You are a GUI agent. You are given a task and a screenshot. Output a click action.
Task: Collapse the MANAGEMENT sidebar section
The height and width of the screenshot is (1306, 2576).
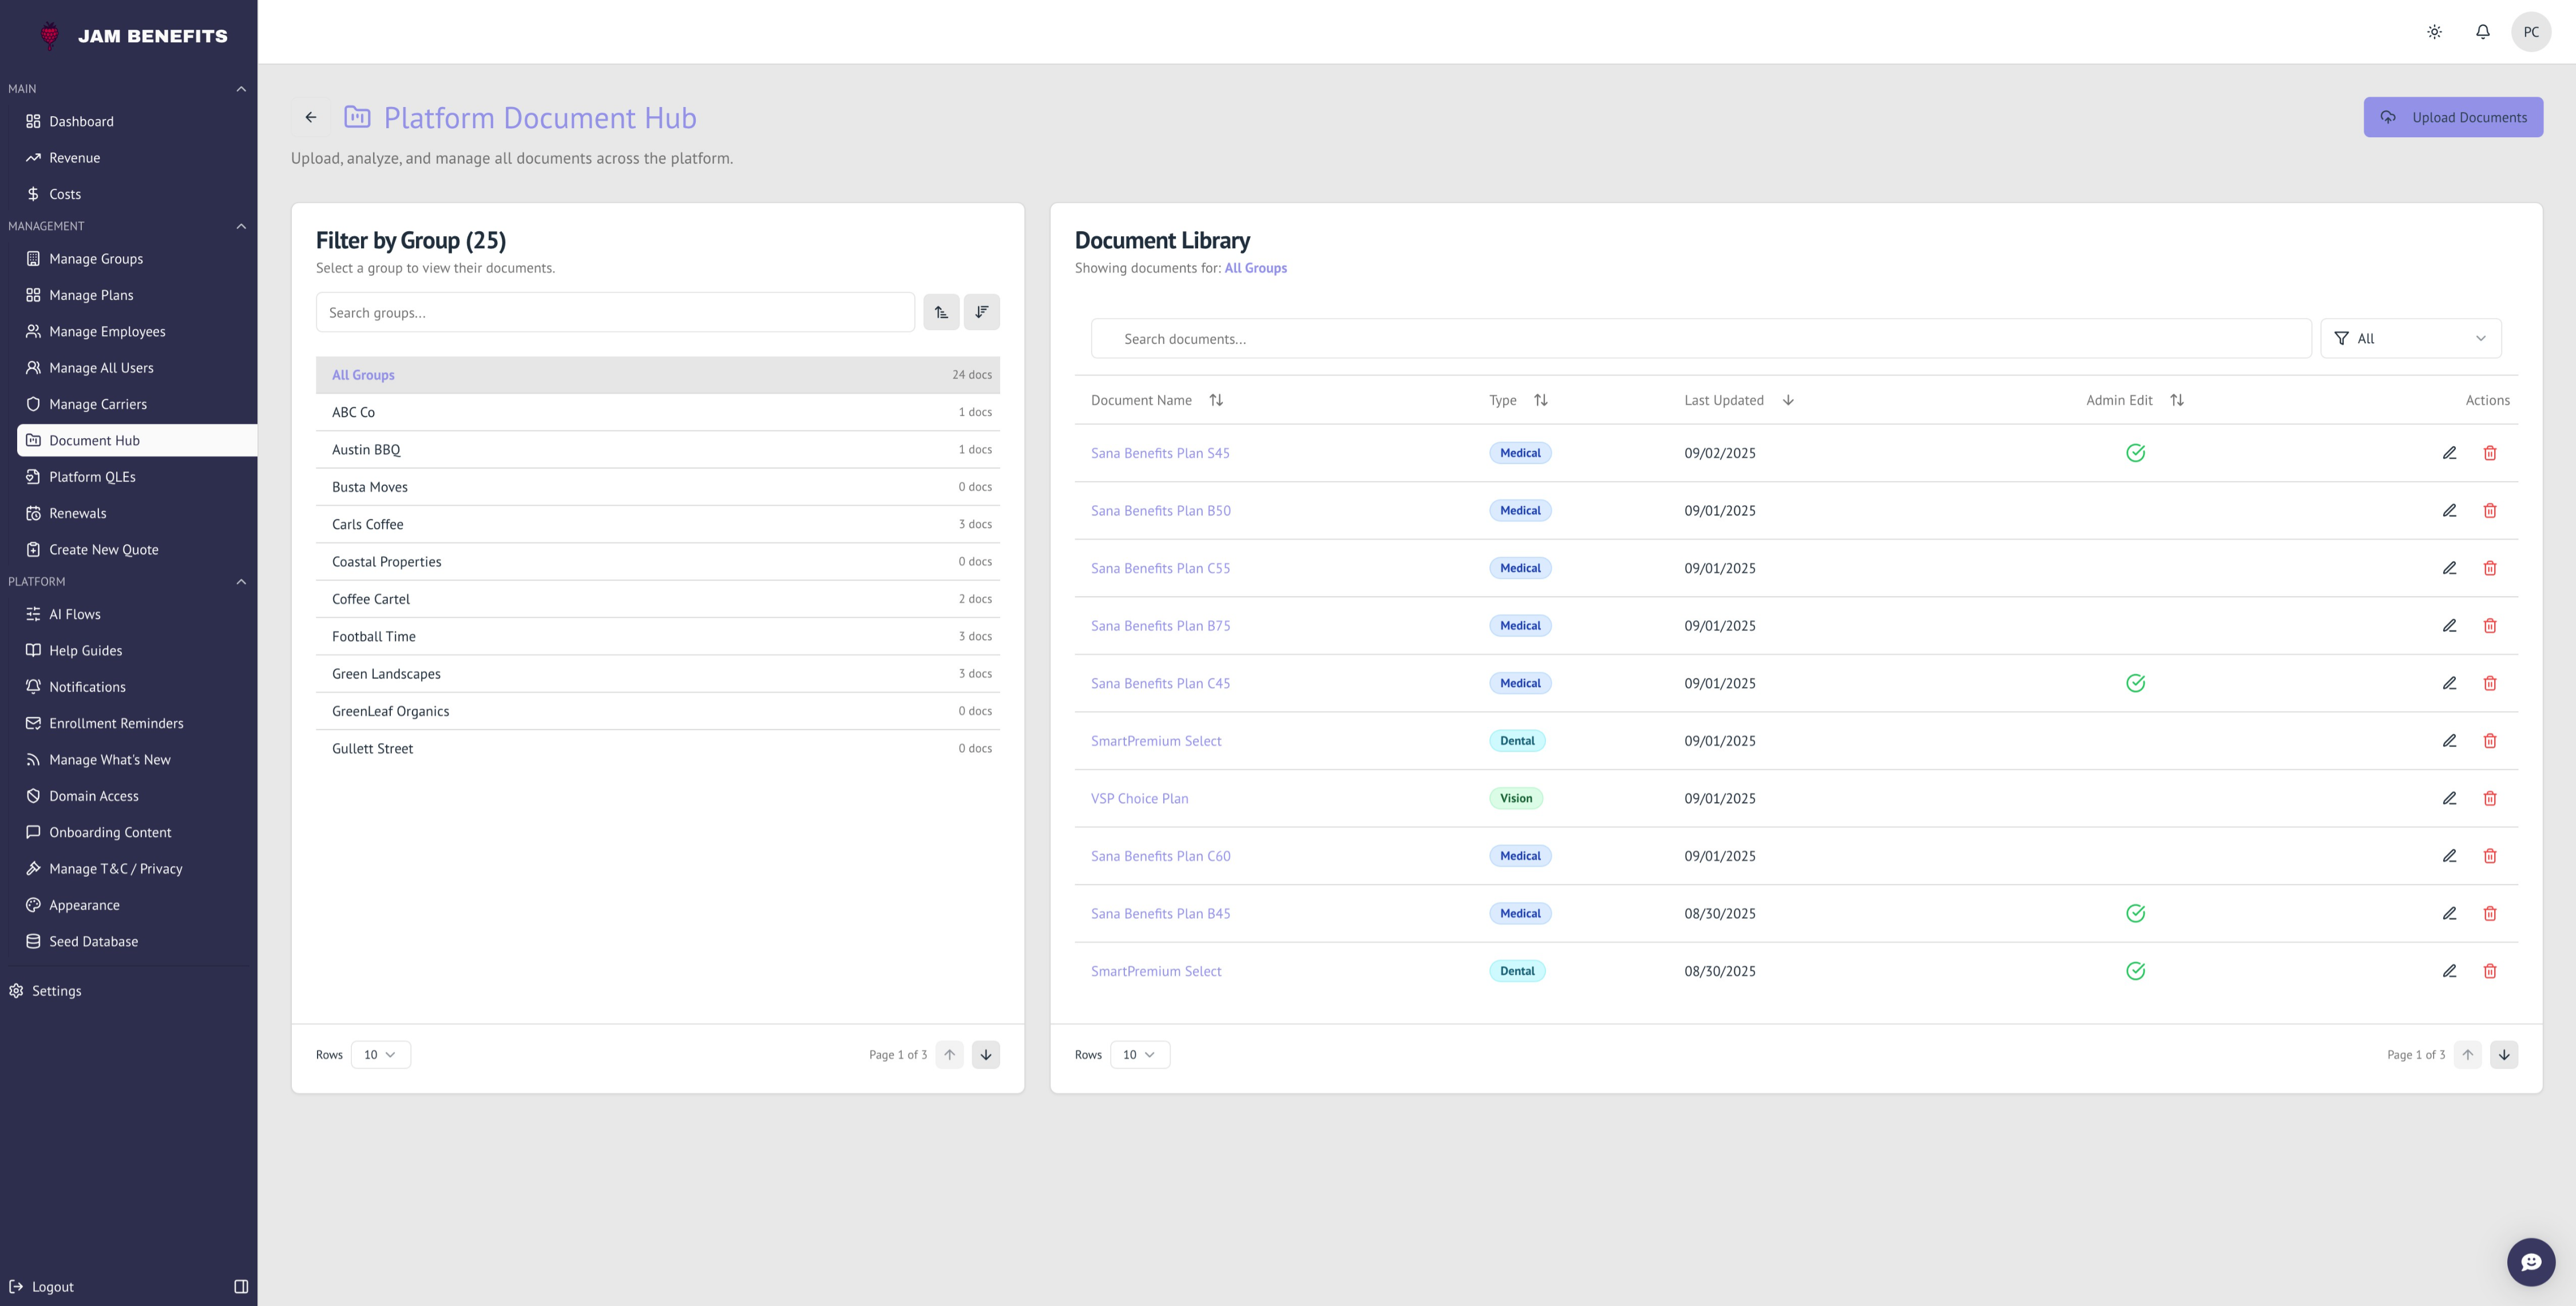[x=241, y=226]
